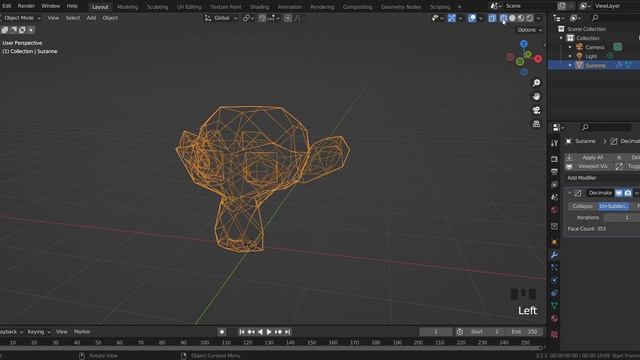Image resolution: width=640 pixels, height=360 pixels.
Task: Open the Edit menu in top bar
Action: coord(7,6)
